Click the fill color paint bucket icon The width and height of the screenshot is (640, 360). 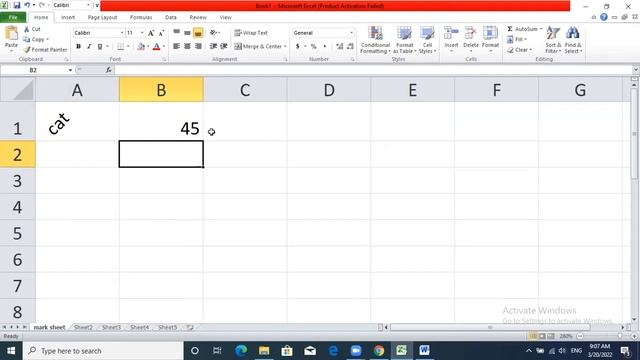[141, 47]
